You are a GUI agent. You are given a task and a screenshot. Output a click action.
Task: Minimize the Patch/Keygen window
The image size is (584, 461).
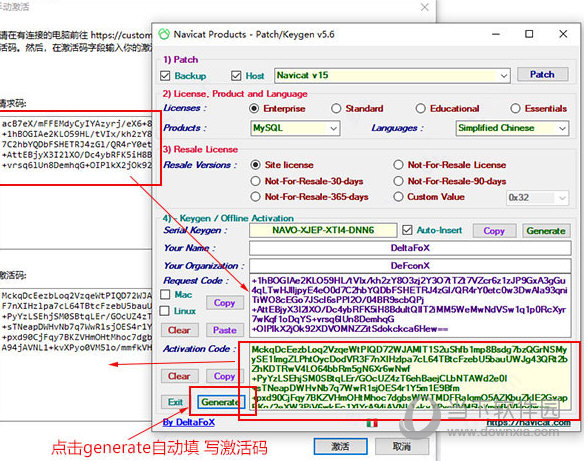(496, 34)
